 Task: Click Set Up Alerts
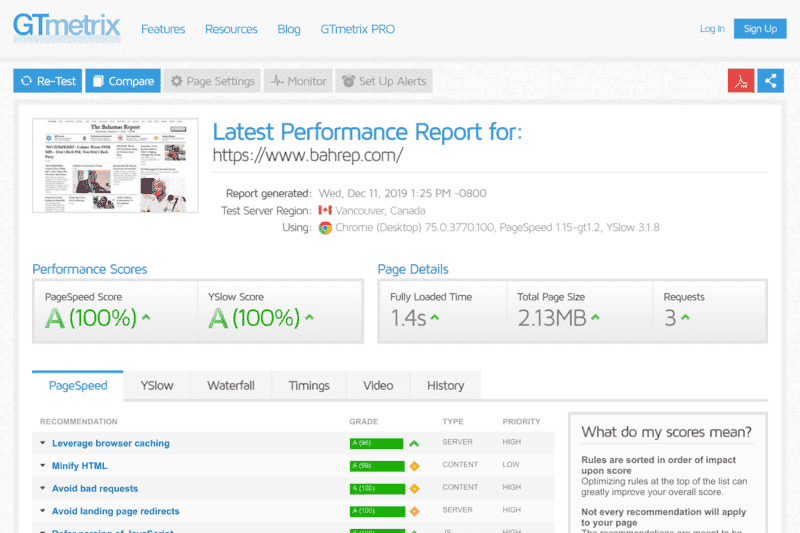click(384, 81)
